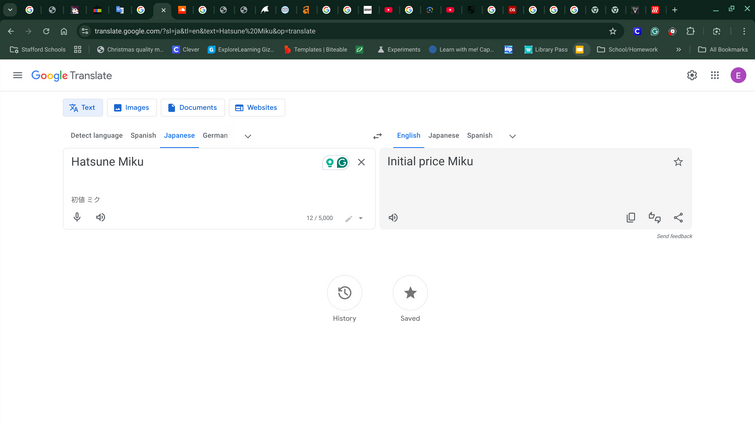Select Spanish as target language
This screenshot has width=755, height=425.
(480, 136)
